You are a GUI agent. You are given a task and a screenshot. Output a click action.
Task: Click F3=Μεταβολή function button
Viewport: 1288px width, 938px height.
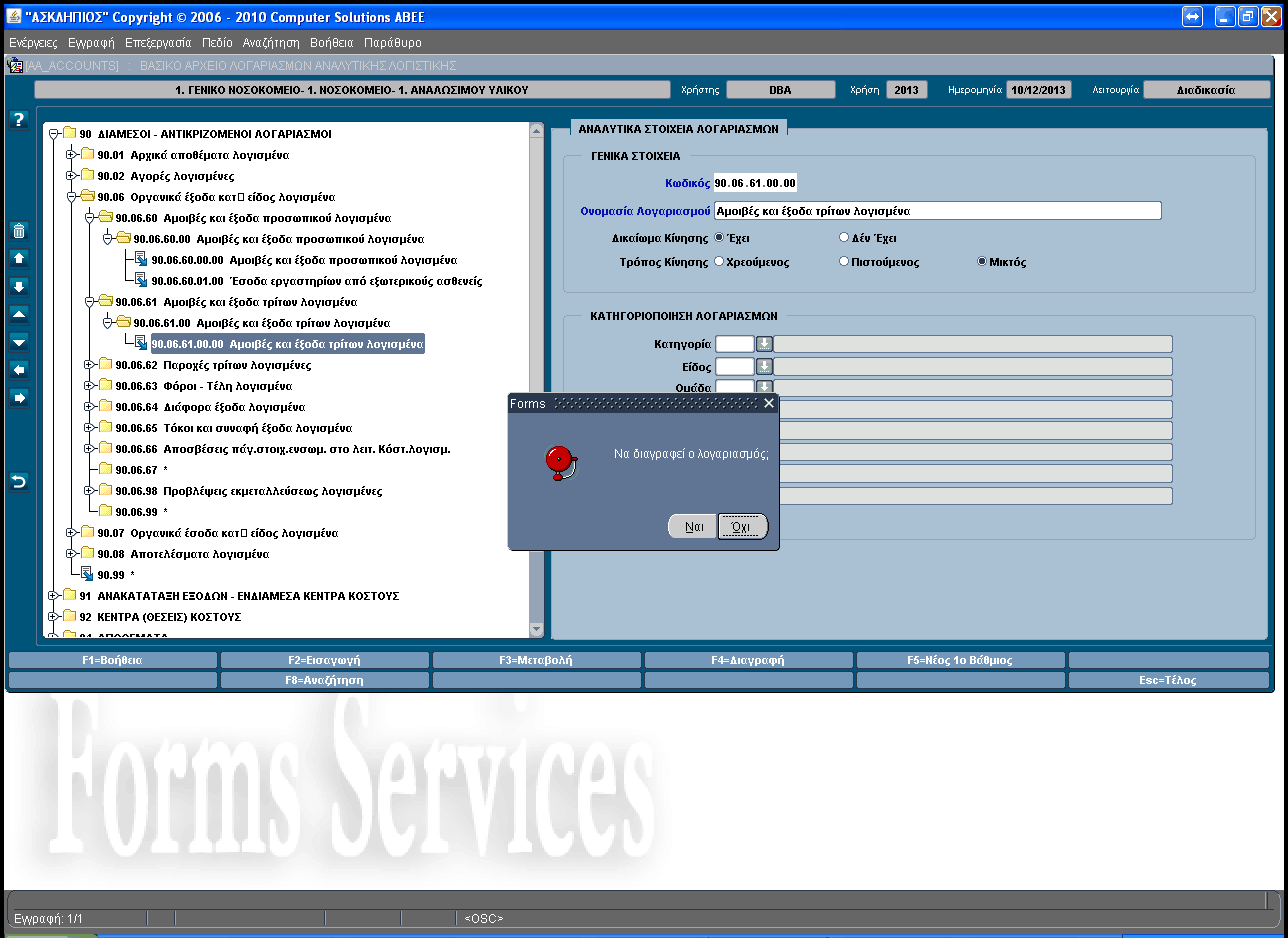(536, 660)
